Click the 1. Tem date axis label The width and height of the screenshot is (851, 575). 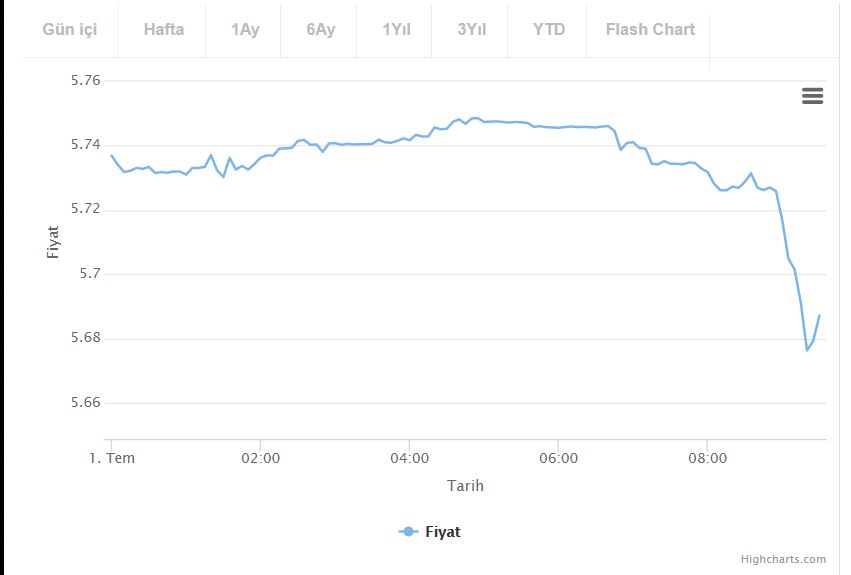112,458
